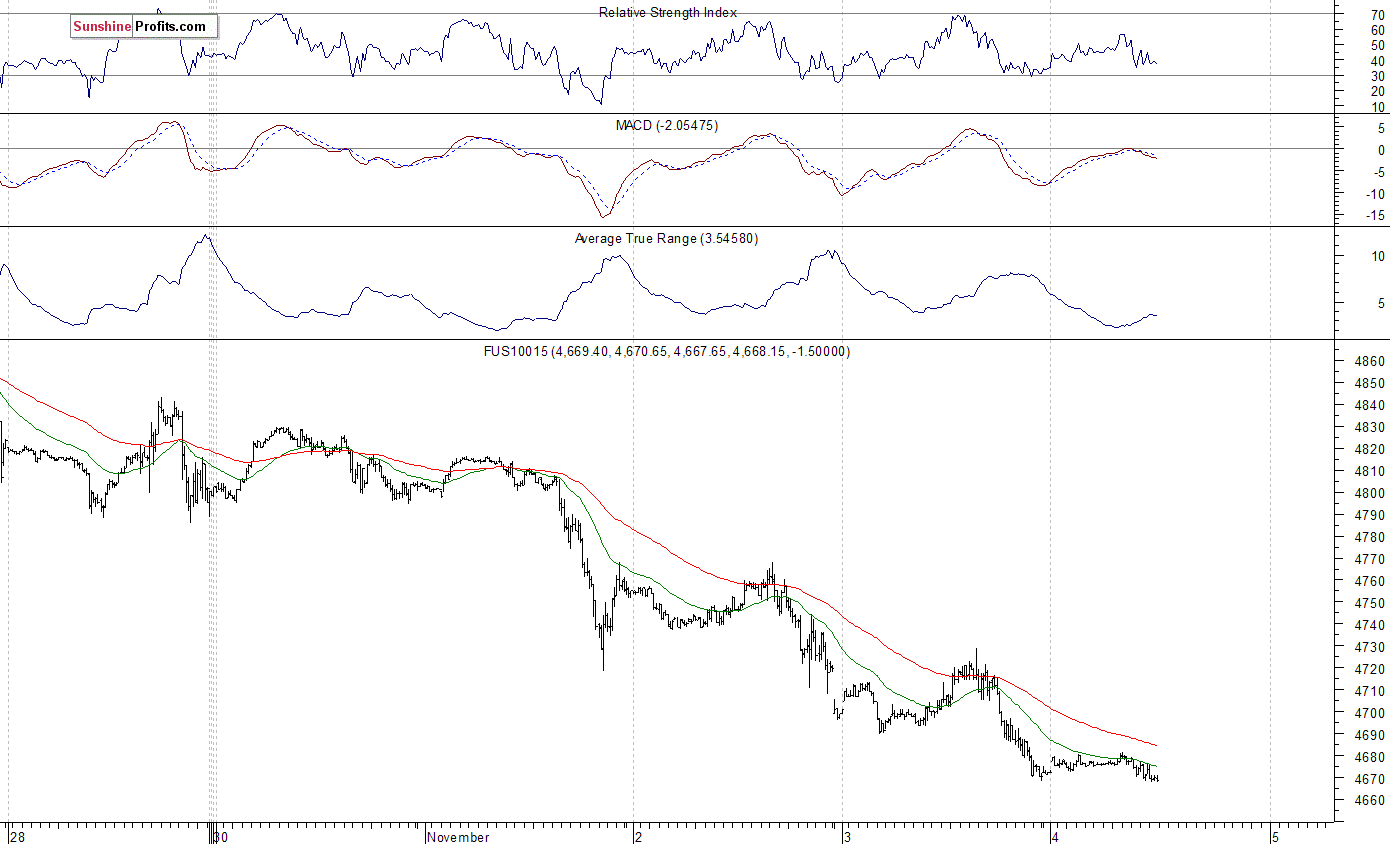The image size is (1390, 844).
Task: Click the 0 level on MACD axis
Action: pyautogui.click(x=1381, y=150)
